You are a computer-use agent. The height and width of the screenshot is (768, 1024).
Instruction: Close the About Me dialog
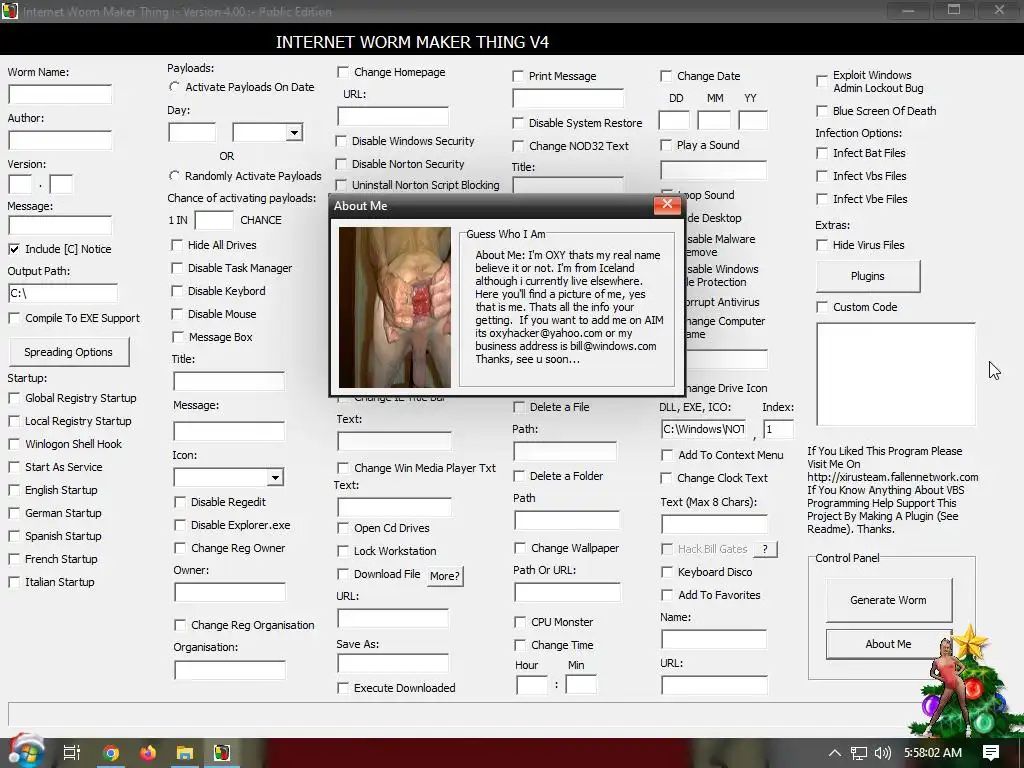(667, 204)
